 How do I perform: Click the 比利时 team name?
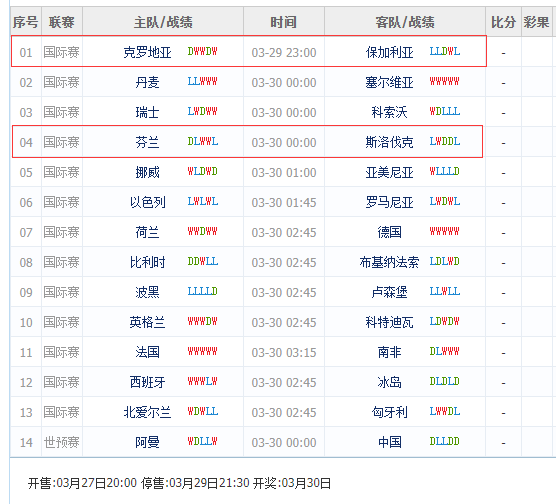click(147, 262)
